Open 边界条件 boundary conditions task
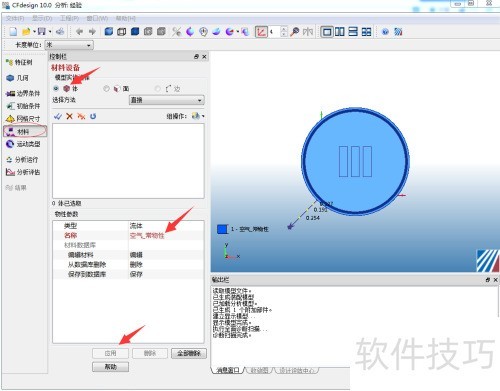 coord(23,93)
